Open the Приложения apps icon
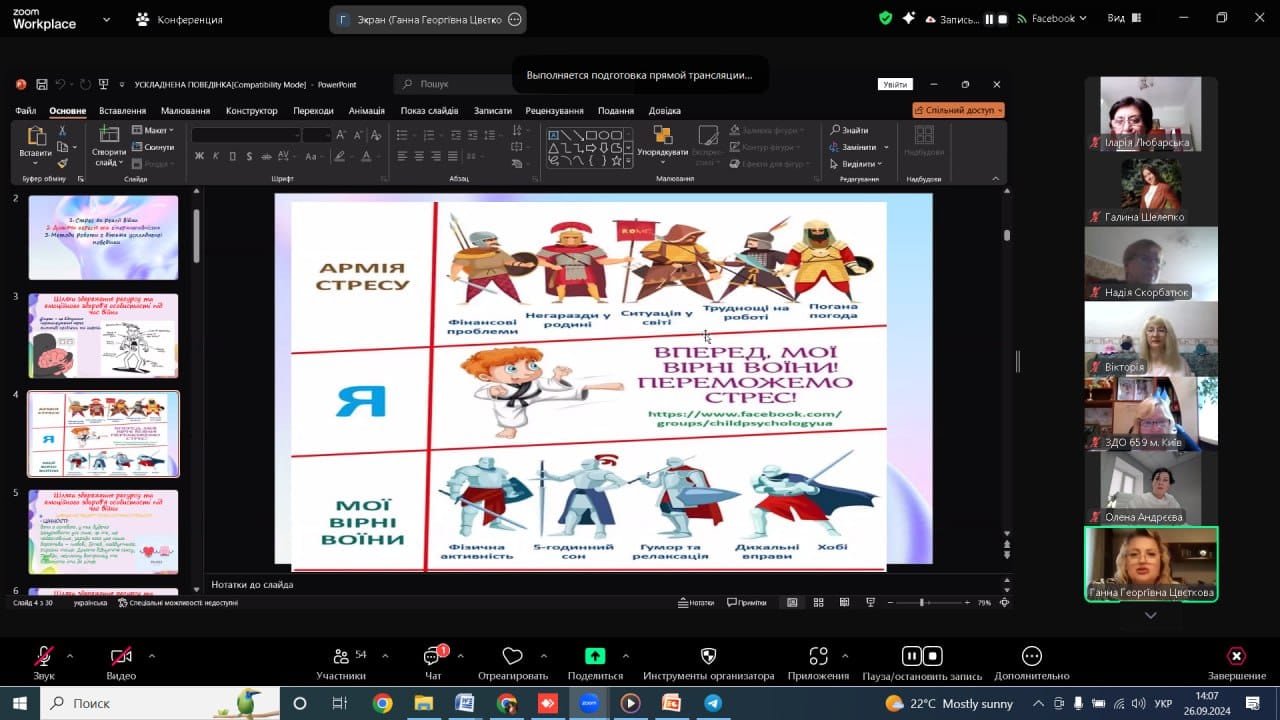The width and height of the screenshot is (1280, 720). (x=818, y=656)
